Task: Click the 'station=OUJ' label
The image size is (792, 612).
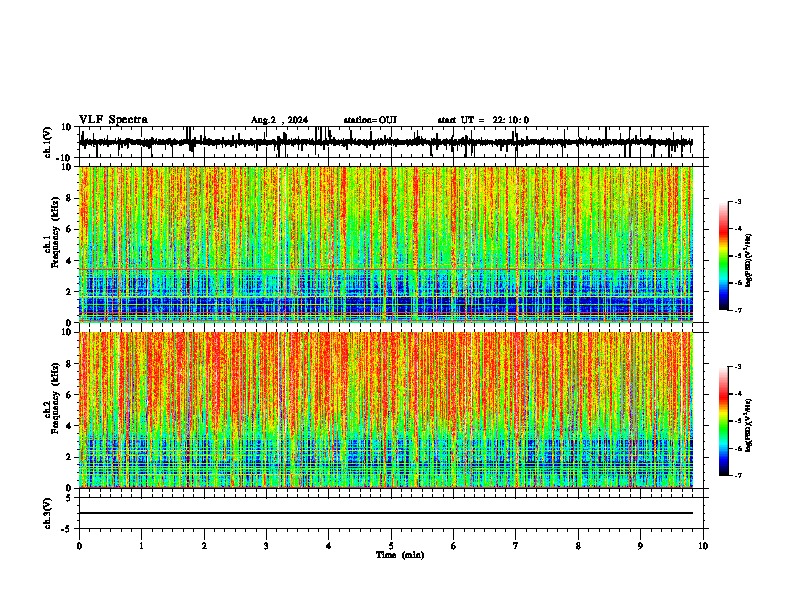Action: [370, 120]
